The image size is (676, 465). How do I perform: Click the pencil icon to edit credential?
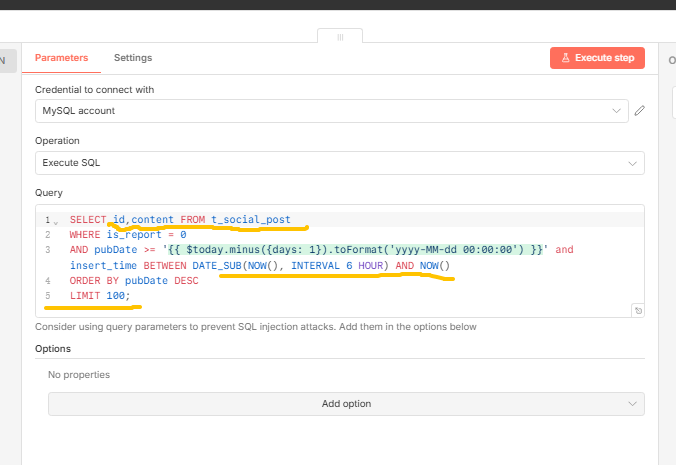coord(639,111)
